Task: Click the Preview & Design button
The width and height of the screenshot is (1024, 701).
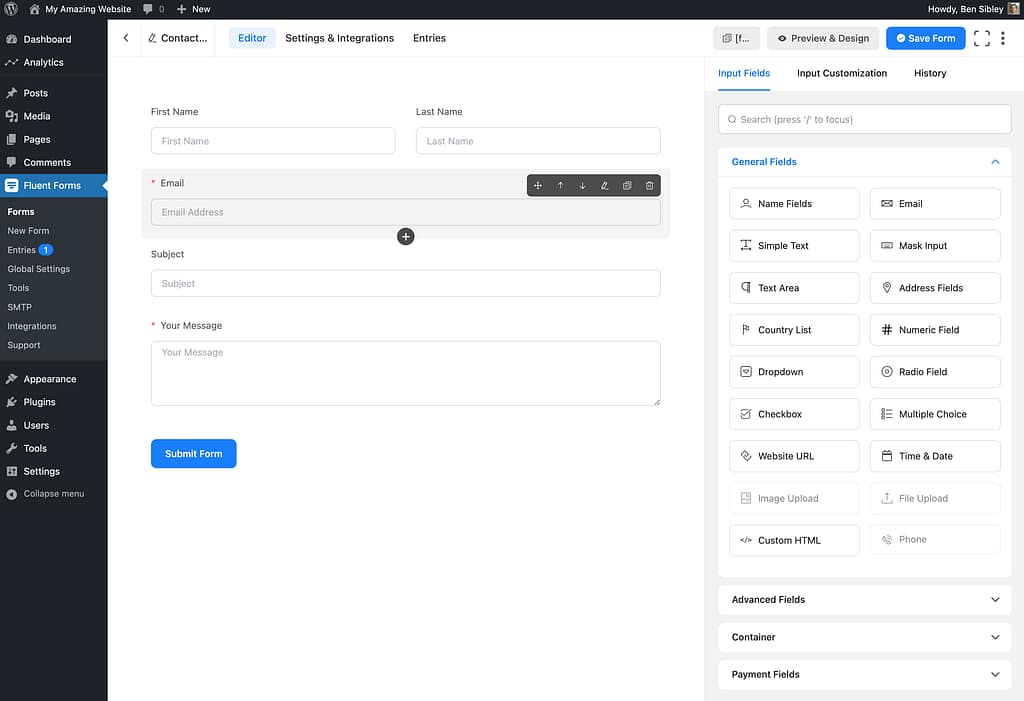Action: coord(822,38)
